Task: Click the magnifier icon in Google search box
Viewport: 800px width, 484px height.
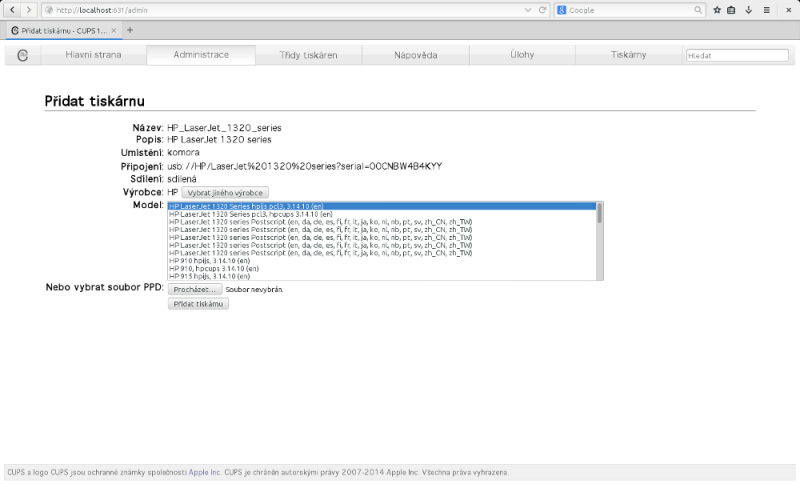Action: click(x=698, y=9)
